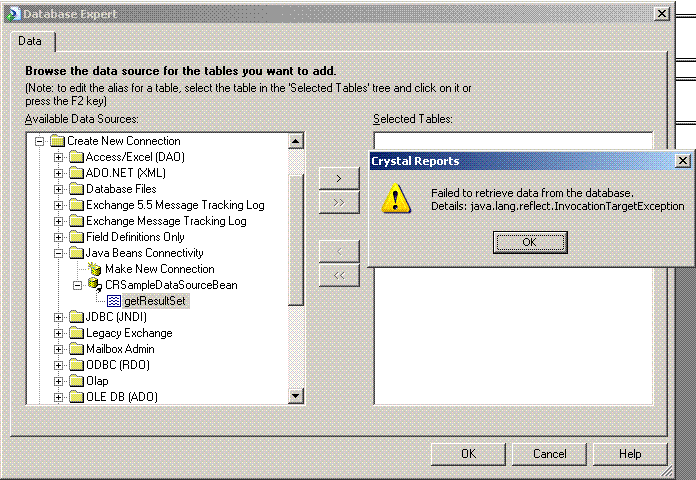Select the OLE DB (ADO) label
This screenshot has height=480, width=696.
tap(122, 397)
